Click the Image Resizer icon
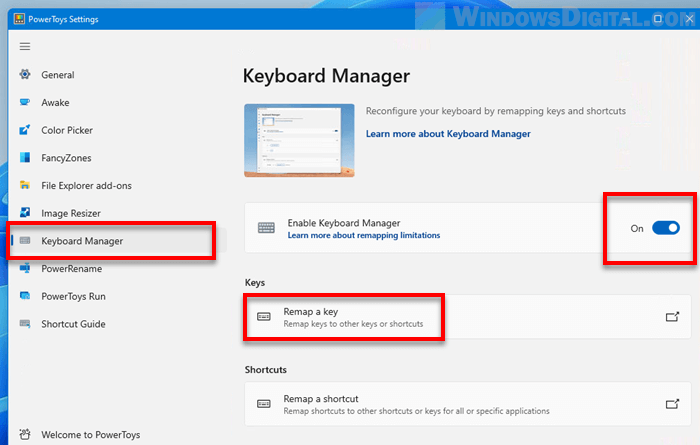 coord(25,213)
